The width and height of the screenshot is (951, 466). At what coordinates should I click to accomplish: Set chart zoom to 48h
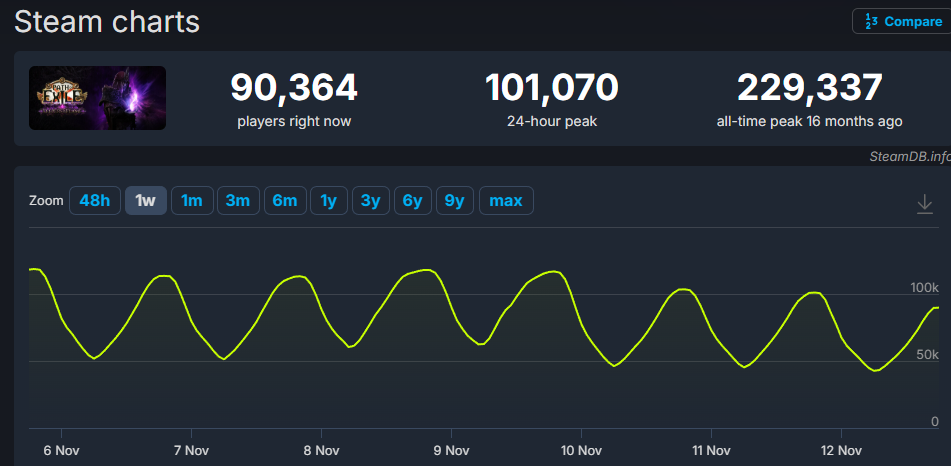point(95,200)
